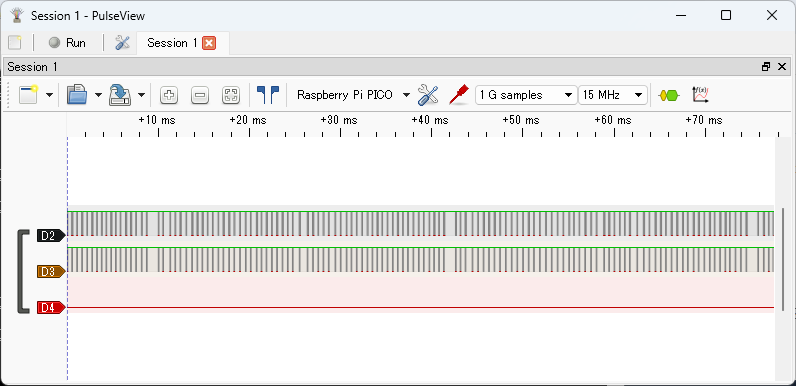
Task: Open the settings wrench icon beside Run
Action: point(122,43)
